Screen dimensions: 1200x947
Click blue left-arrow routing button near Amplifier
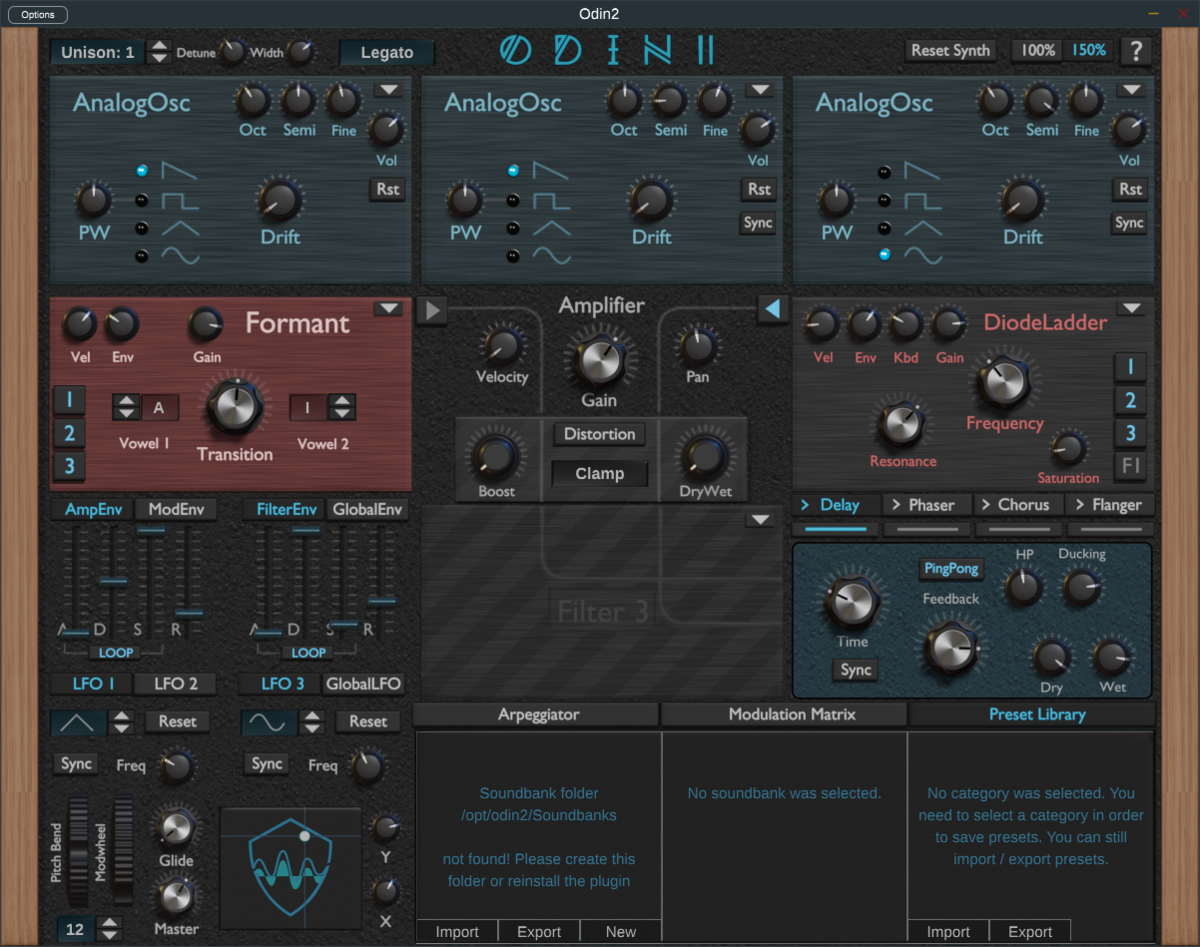[x=772, y=310]
